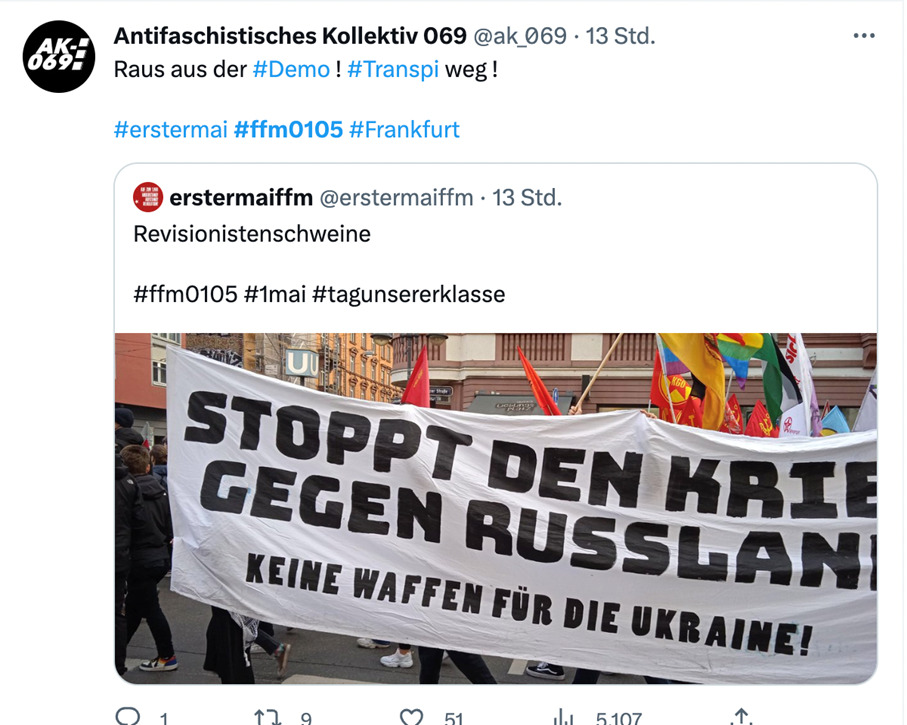Open the #erstermai hashtag
Screen dimensions: 907x725
171,130
